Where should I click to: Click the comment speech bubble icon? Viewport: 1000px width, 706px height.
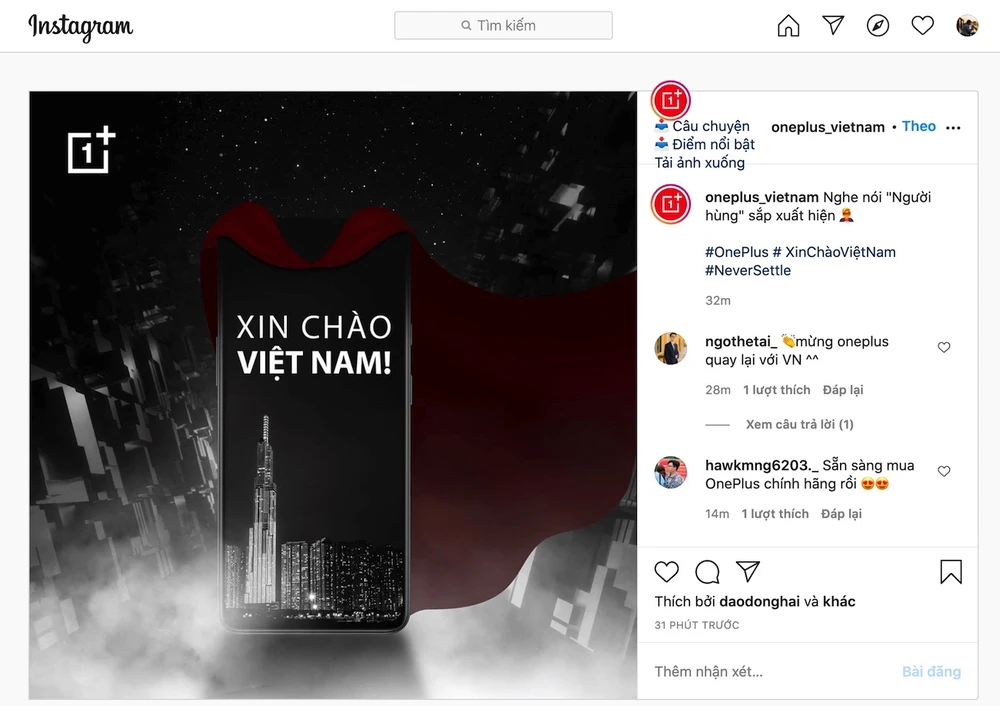pyautogui.click(x=707, y=572)
